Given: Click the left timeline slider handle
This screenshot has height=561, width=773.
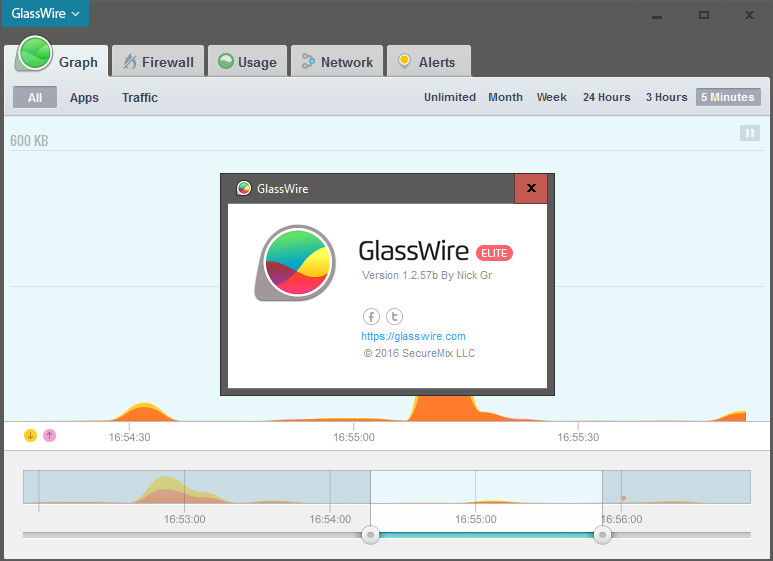Looking at the screenshot, I should [x=370, y=534].
